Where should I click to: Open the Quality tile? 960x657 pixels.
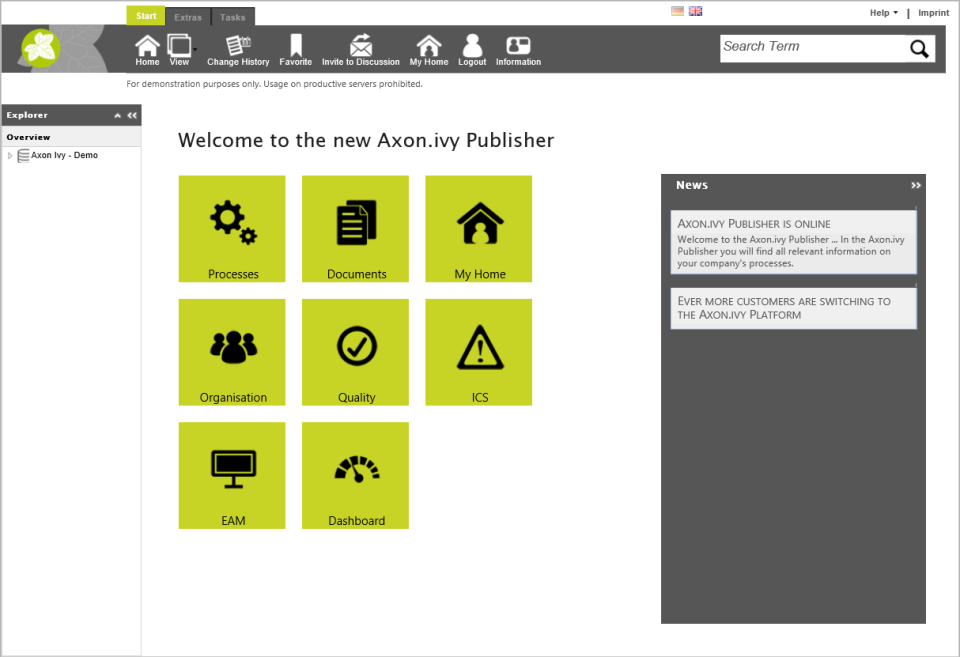tap(355, 352)
